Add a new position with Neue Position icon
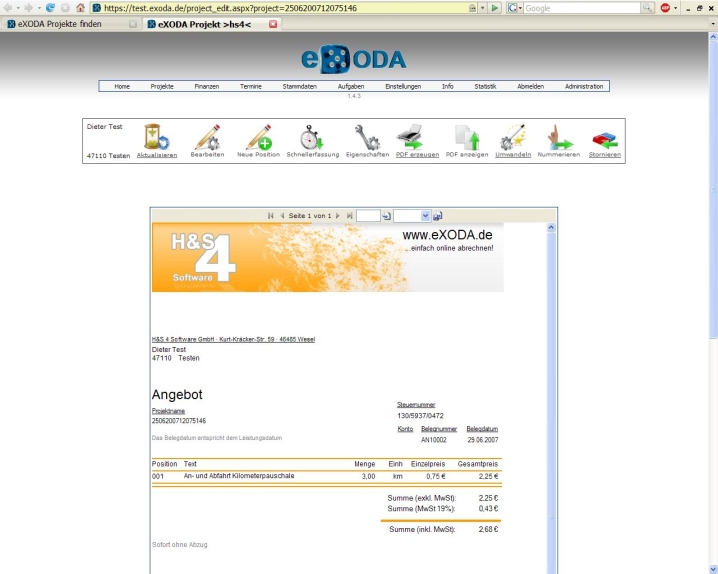 [259, 137]
